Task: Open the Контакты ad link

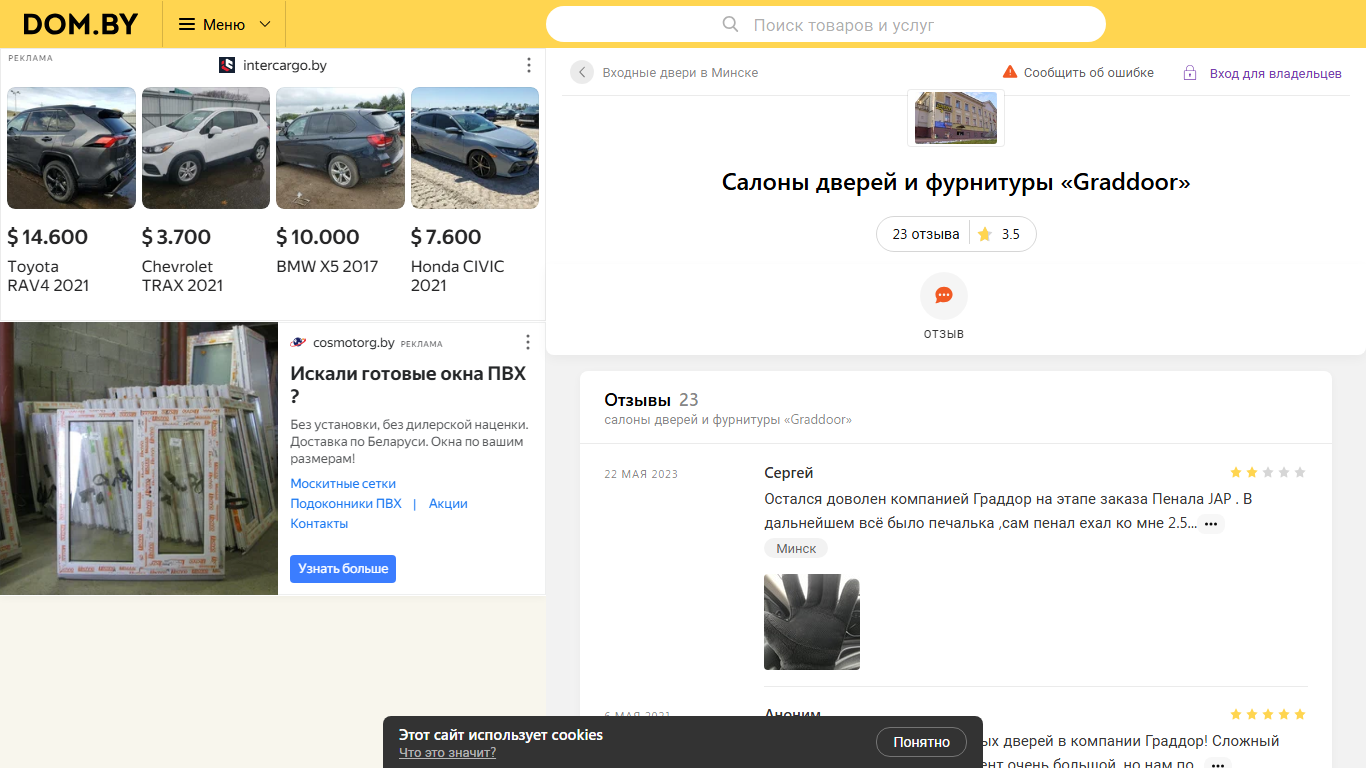Action: point(319,523)
